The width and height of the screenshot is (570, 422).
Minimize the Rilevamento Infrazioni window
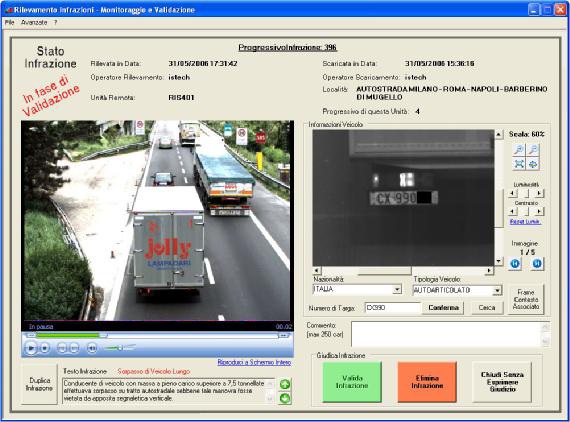pos(534,10)
